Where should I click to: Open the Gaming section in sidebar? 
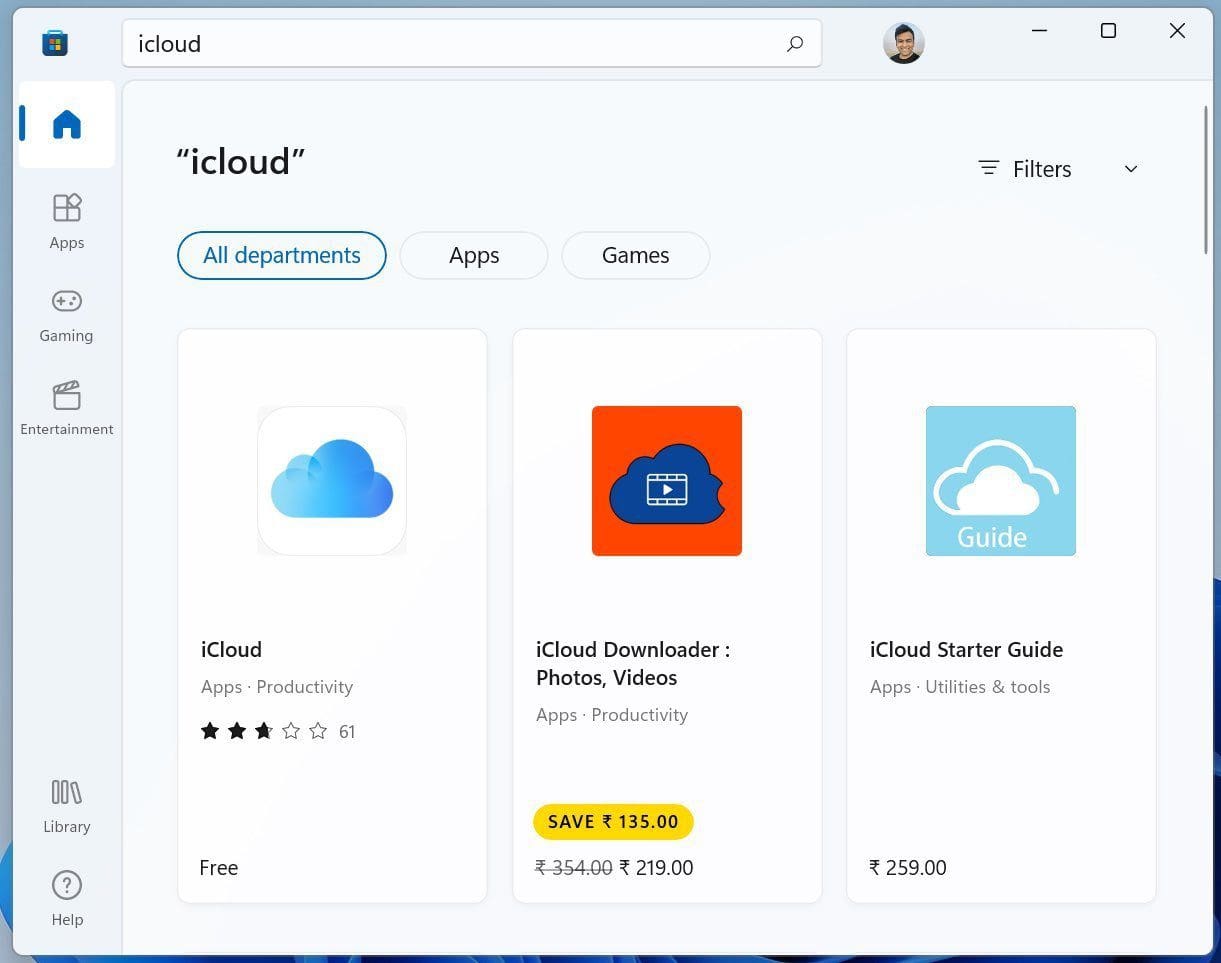pyautogui.click(x=67, y=315)
